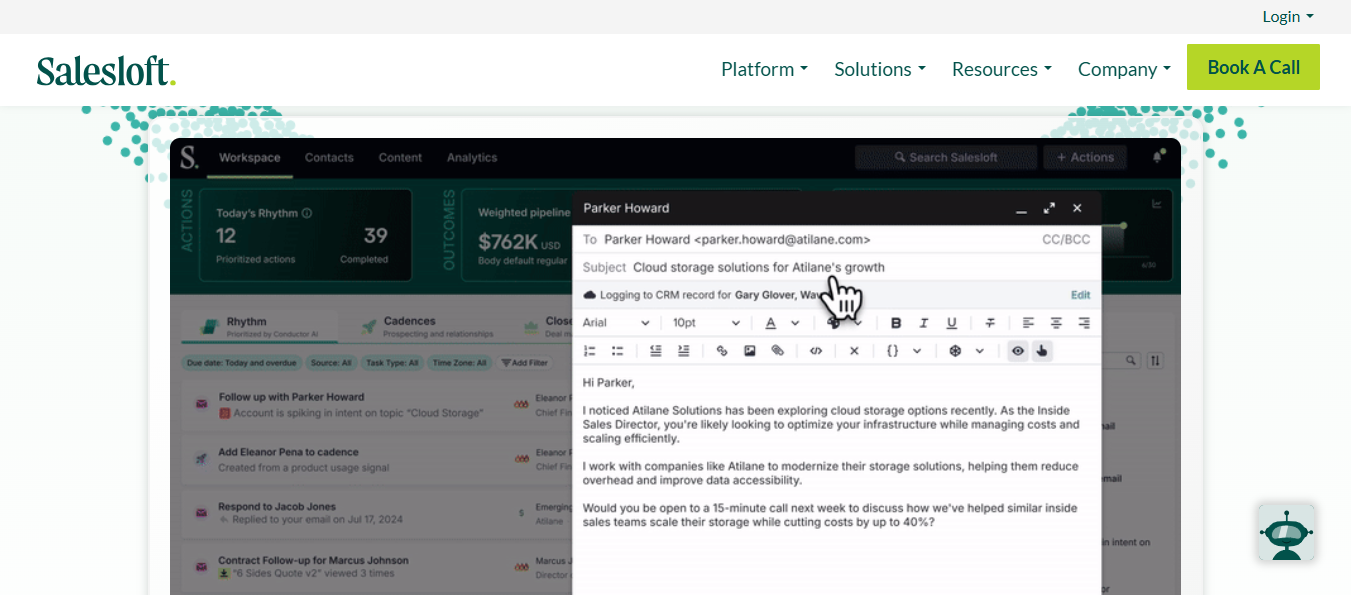The image size is (1351, 595).
Task: Click the Salesloft S logo in app bar
Action: click(189, 157)
